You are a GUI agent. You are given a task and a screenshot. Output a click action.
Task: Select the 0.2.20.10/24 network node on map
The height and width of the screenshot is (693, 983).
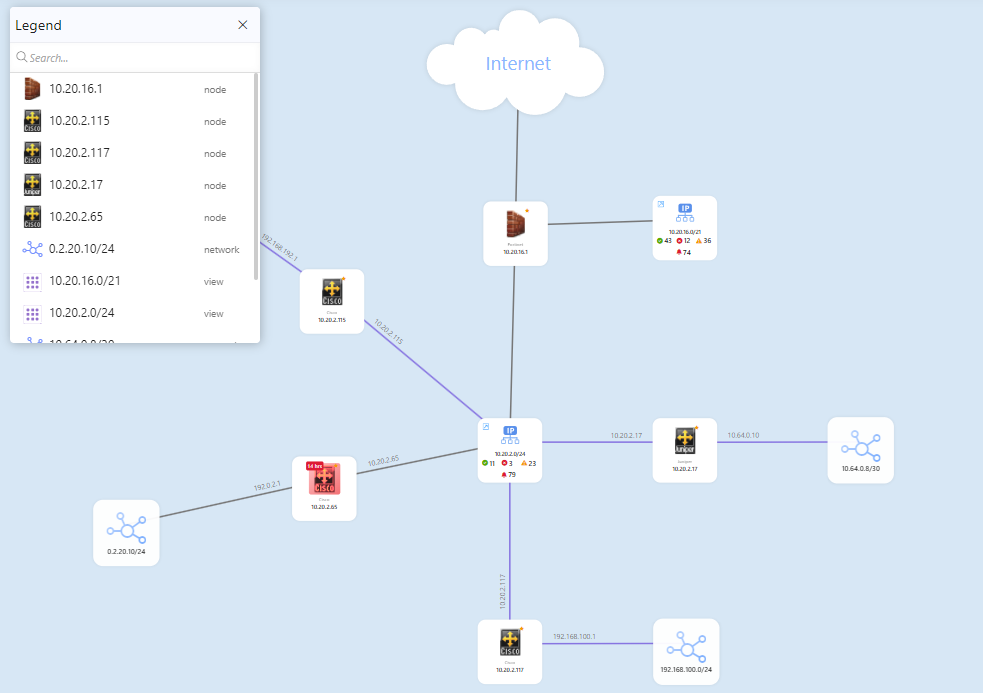tap(126, 533)
